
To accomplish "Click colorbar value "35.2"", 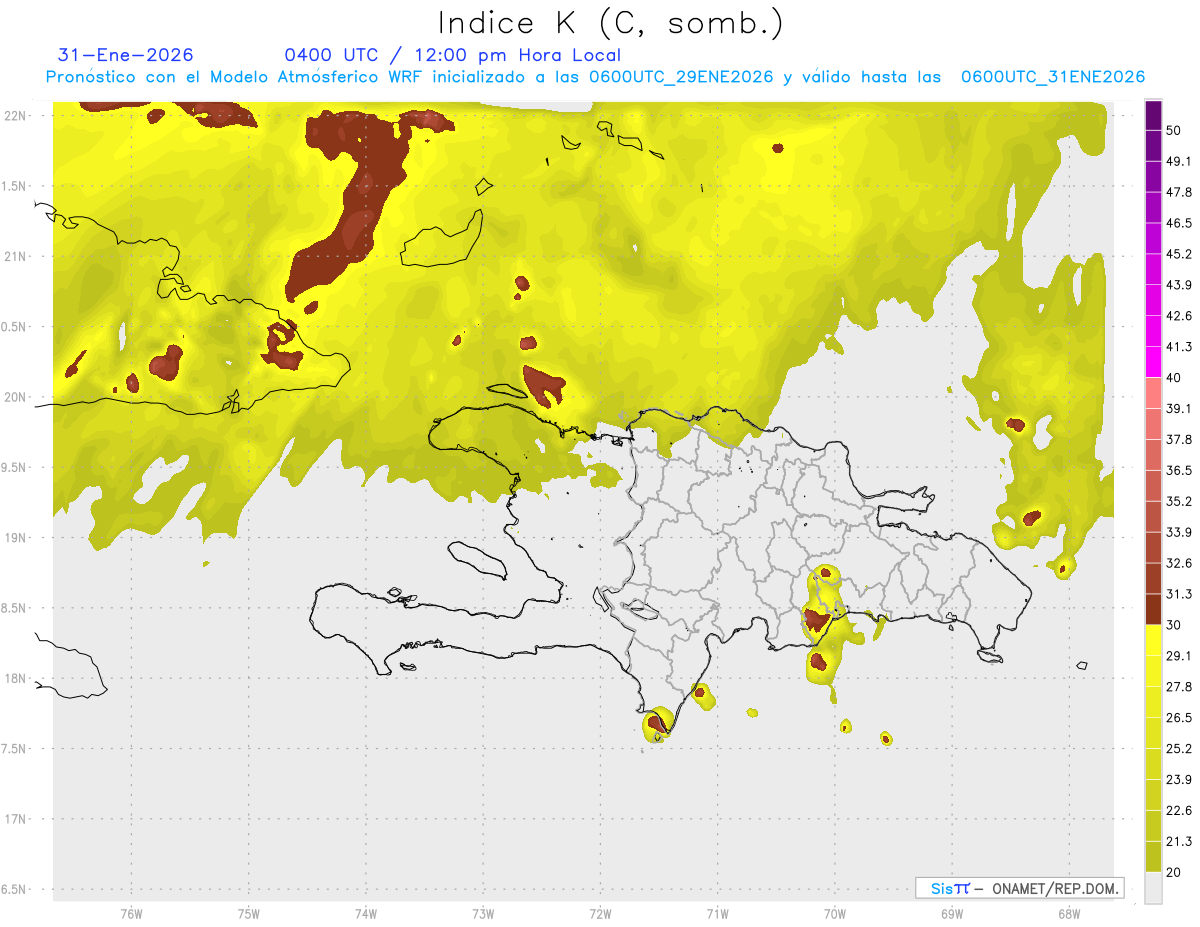I will [x=1178, y=501].
